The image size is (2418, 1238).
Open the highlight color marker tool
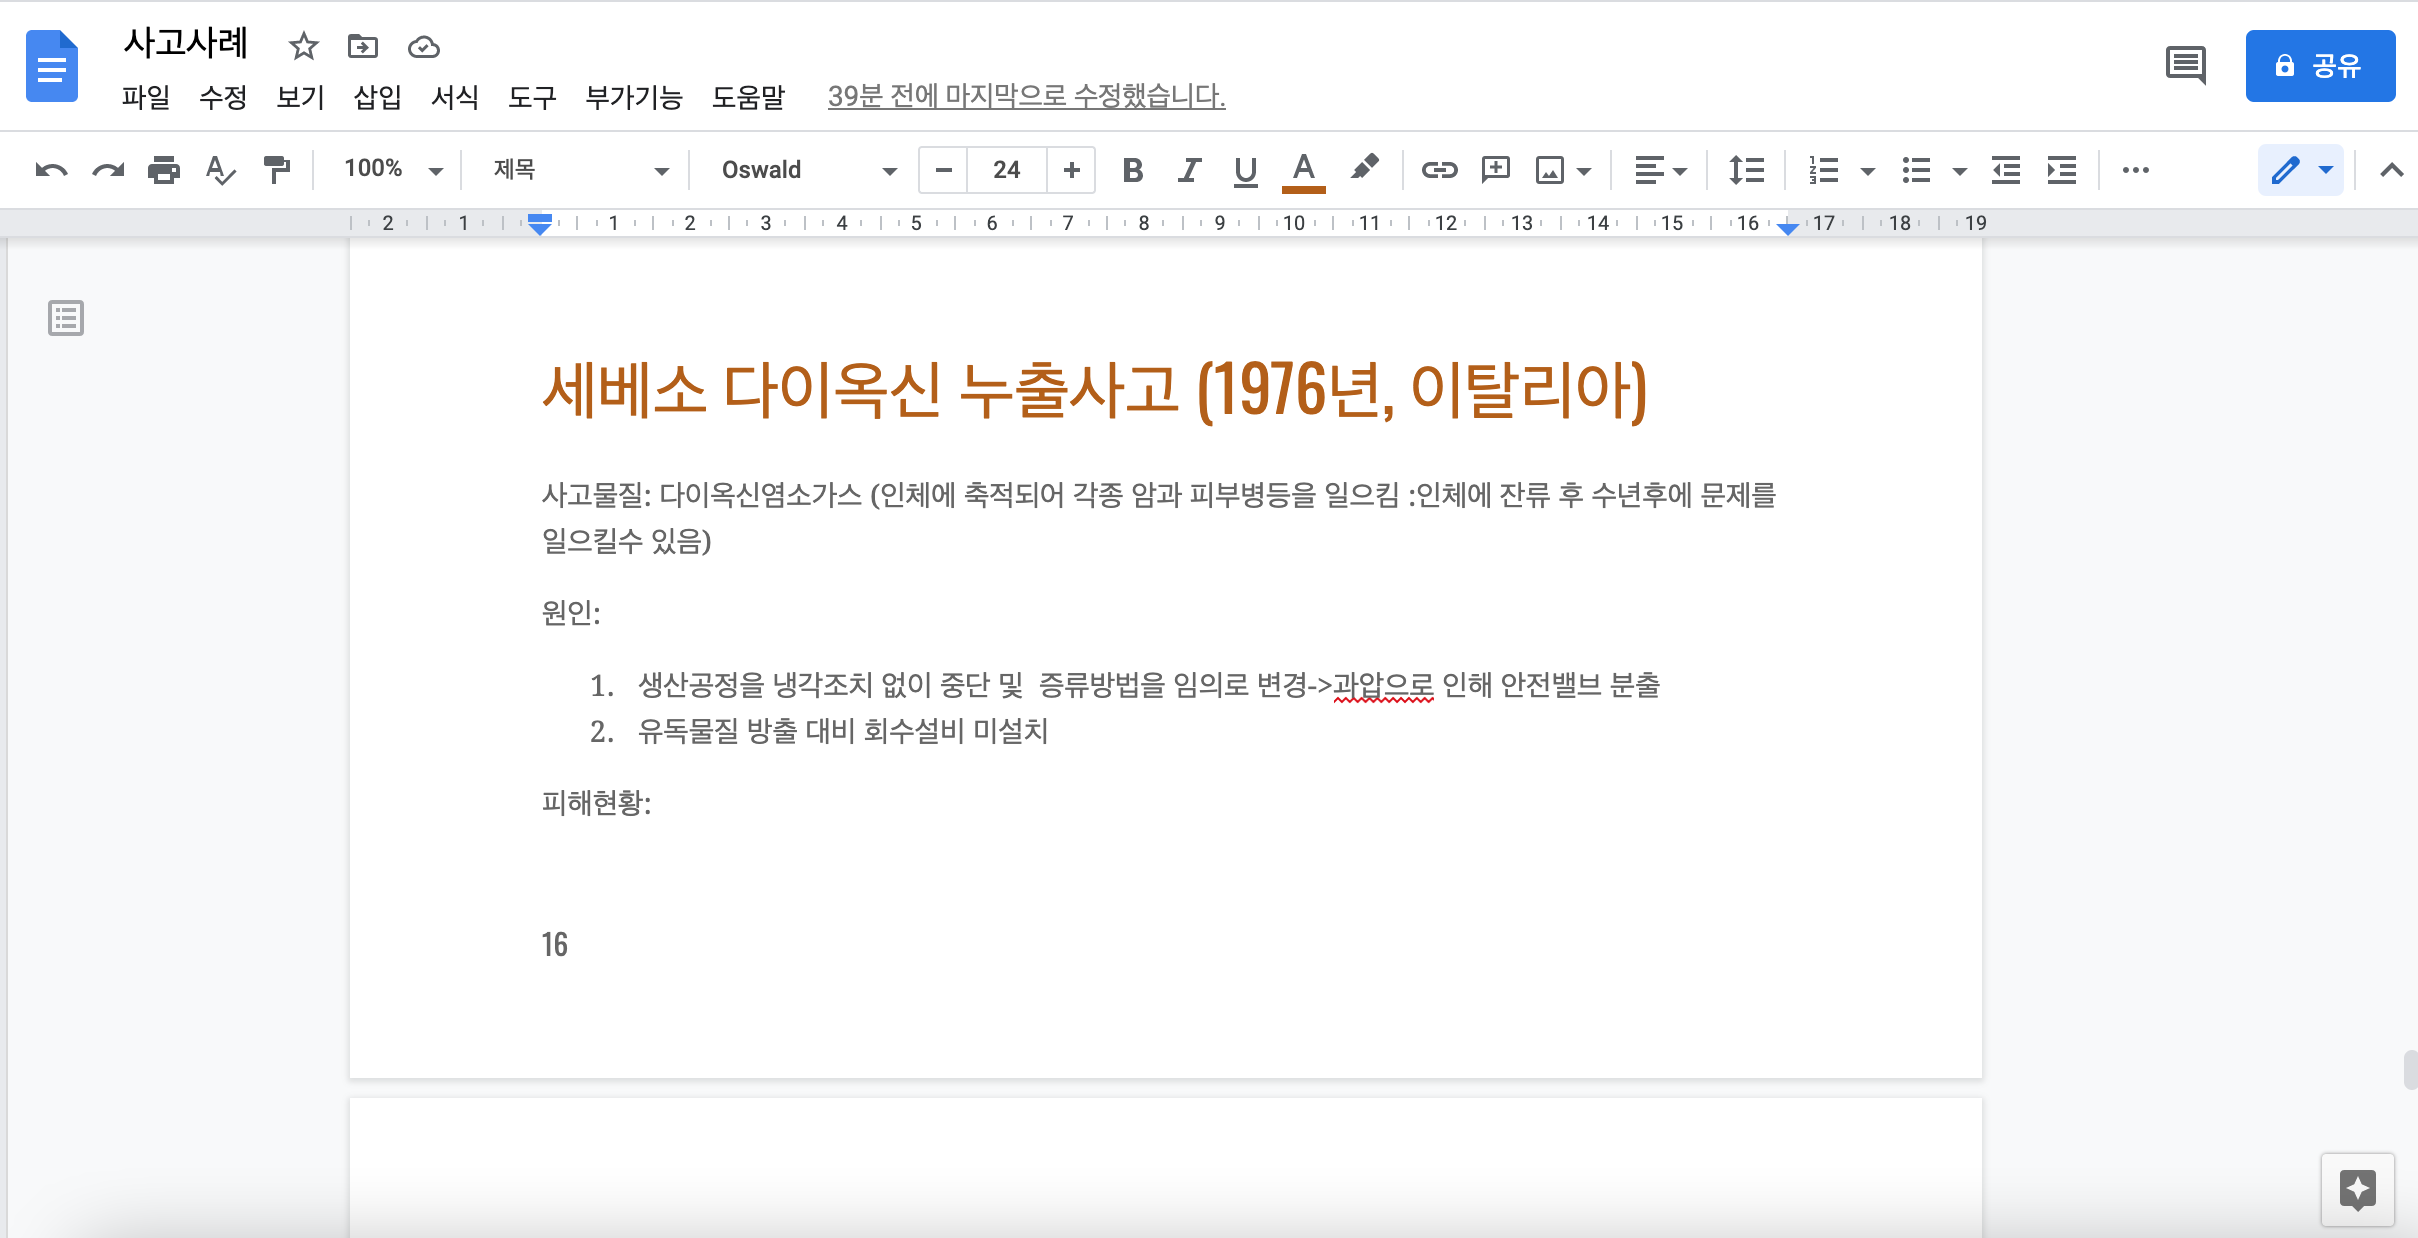(1364, 168)
